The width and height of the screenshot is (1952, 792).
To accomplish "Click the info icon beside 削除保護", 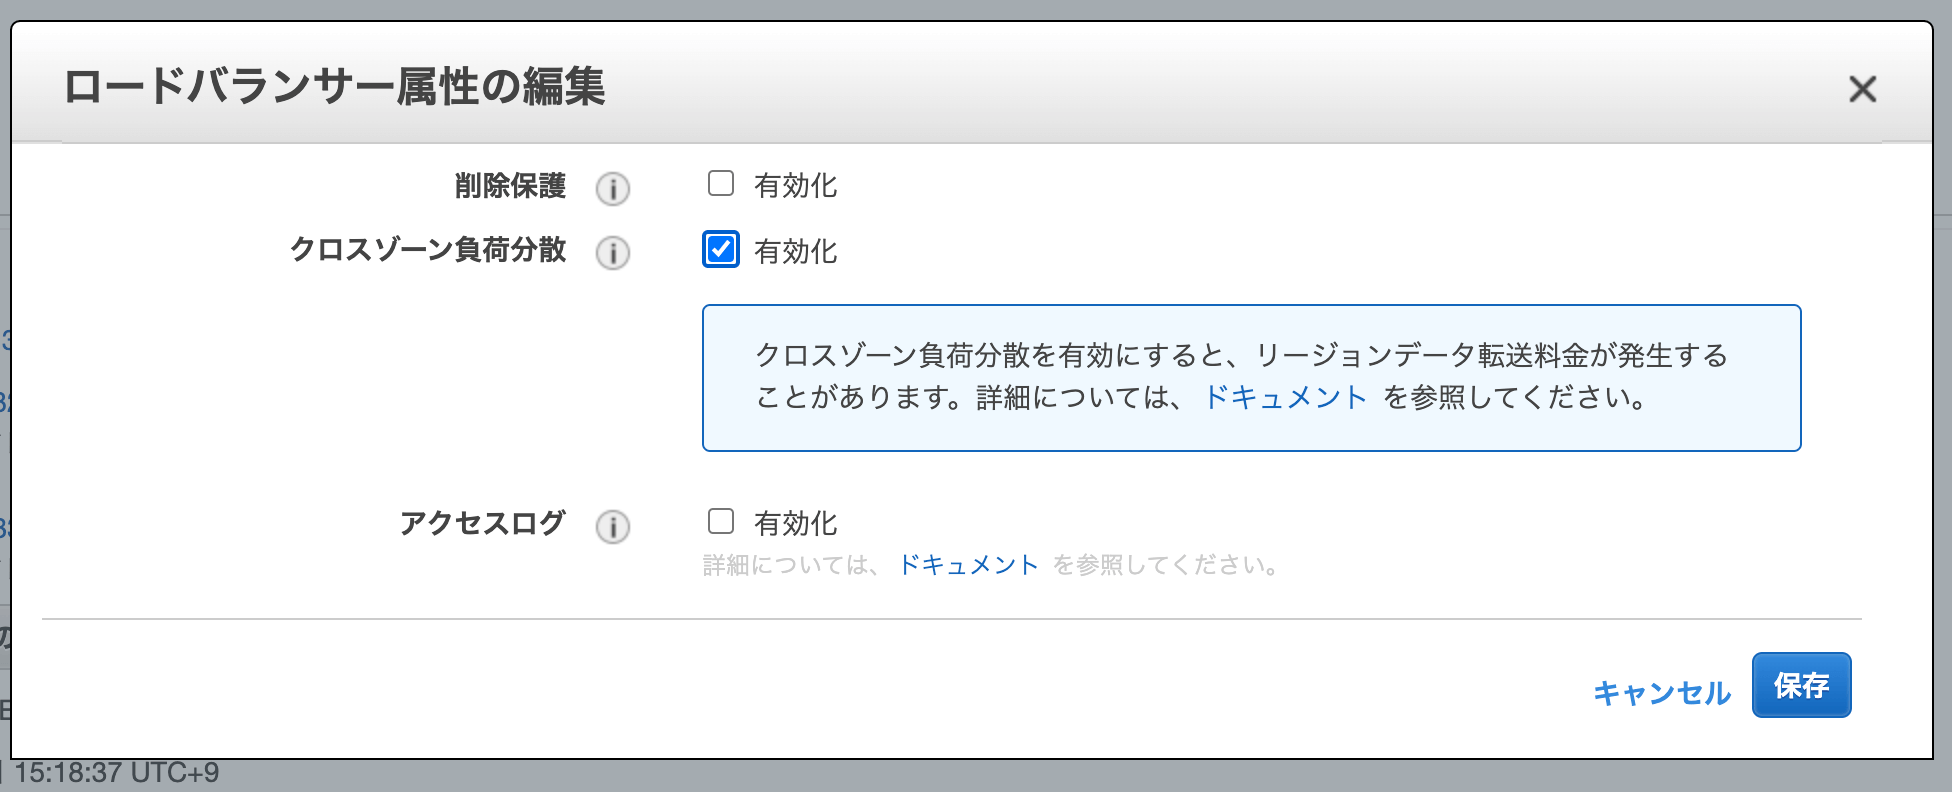I will (613, 188).
